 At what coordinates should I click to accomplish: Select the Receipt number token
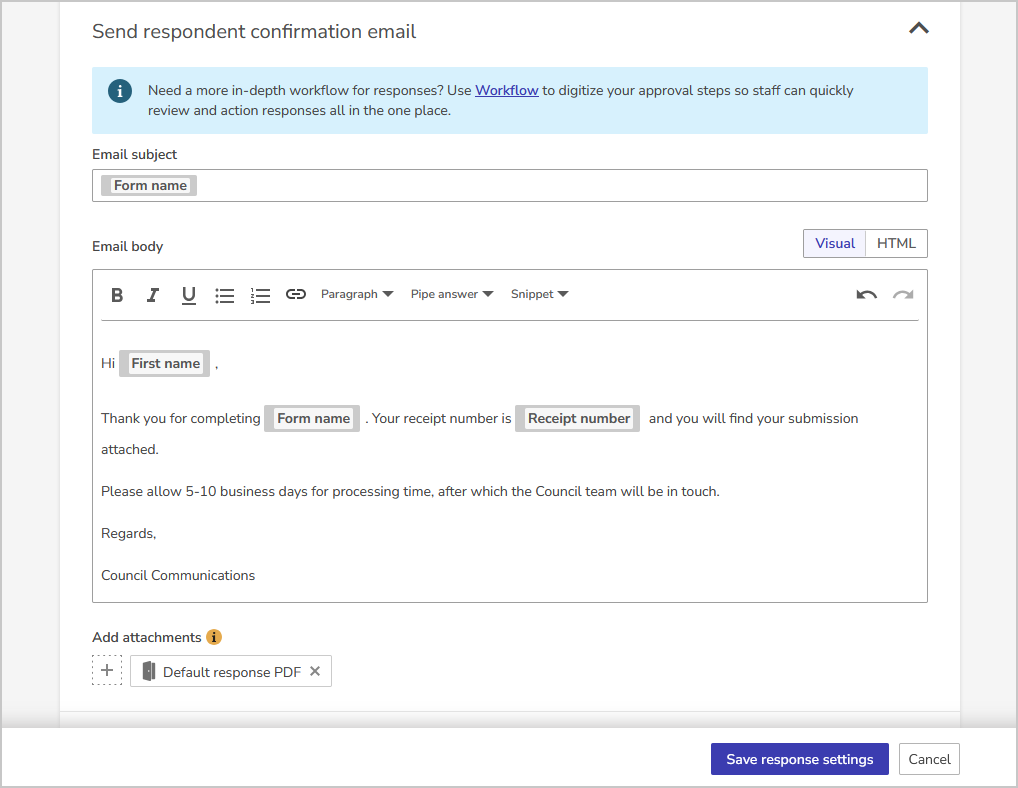578,419
